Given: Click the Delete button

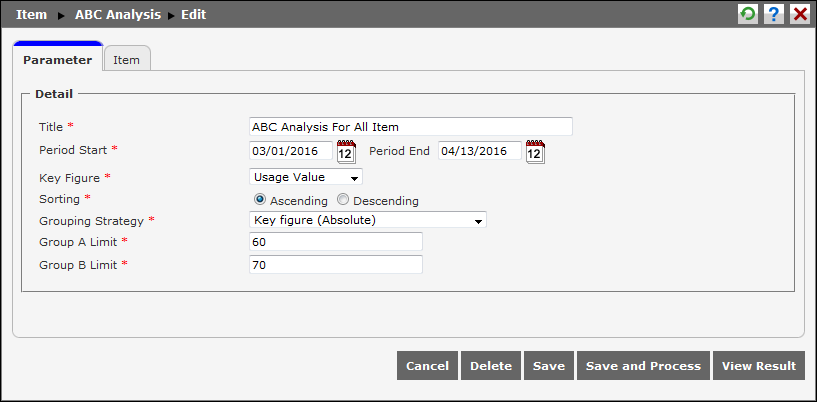Looking at the screenshot, I should tap(491, 366).
